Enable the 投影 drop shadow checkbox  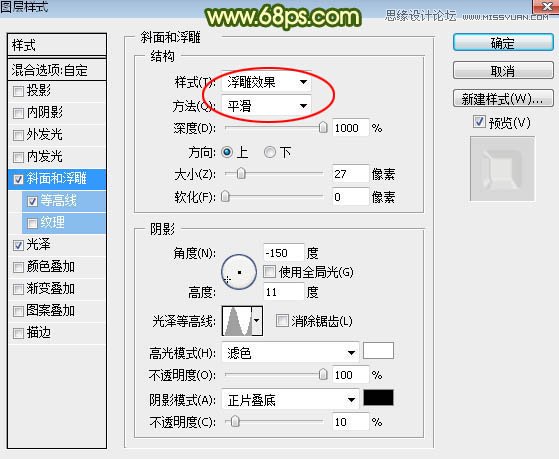(18, 91)
